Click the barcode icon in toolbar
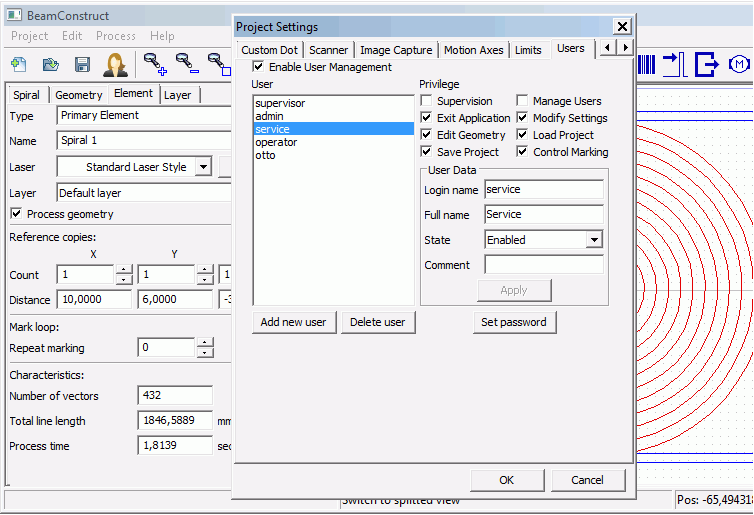This screenshot has height=515, width=754. (646, 64)
